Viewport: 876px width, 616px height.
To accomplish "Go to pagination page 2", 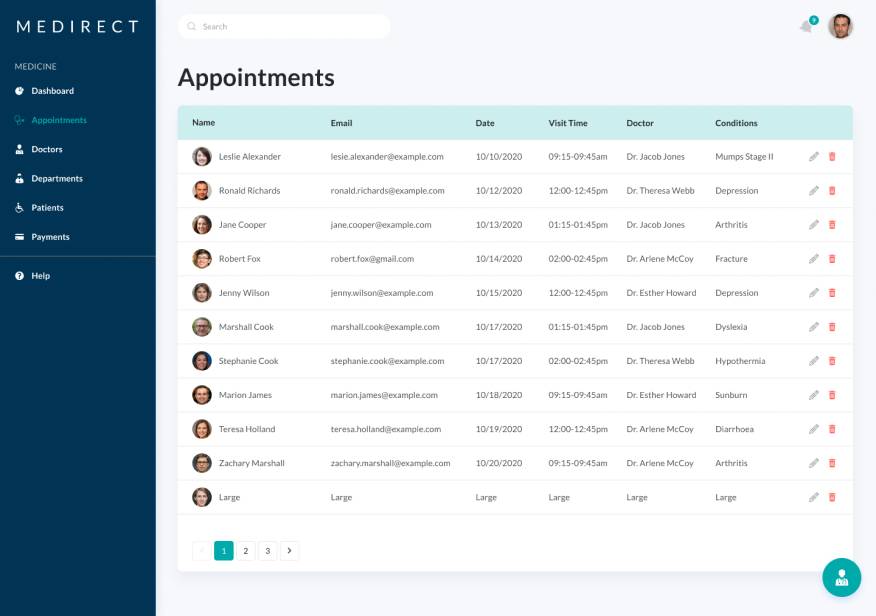I will coord(246,551).
